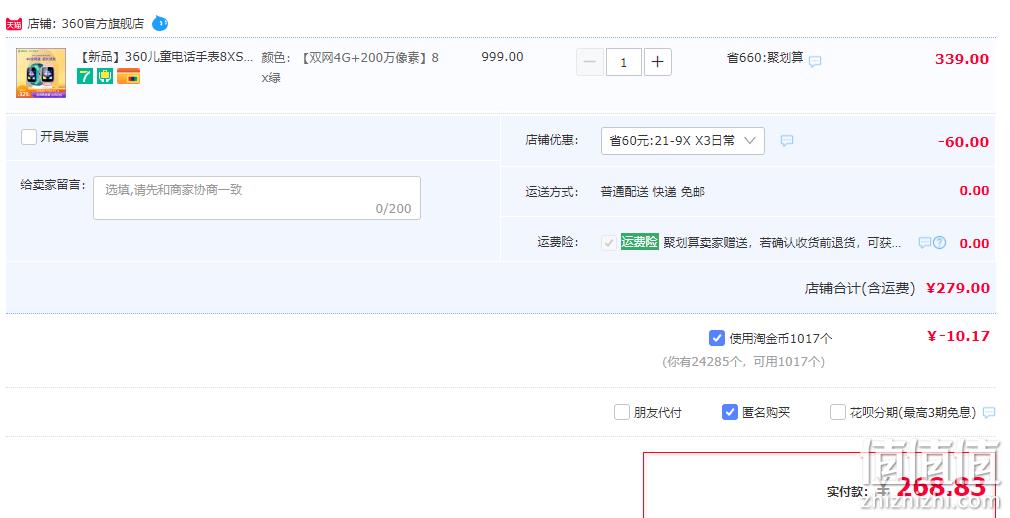Increase quantity with the plus button
1010x518 pixels.
pos(658,62)
